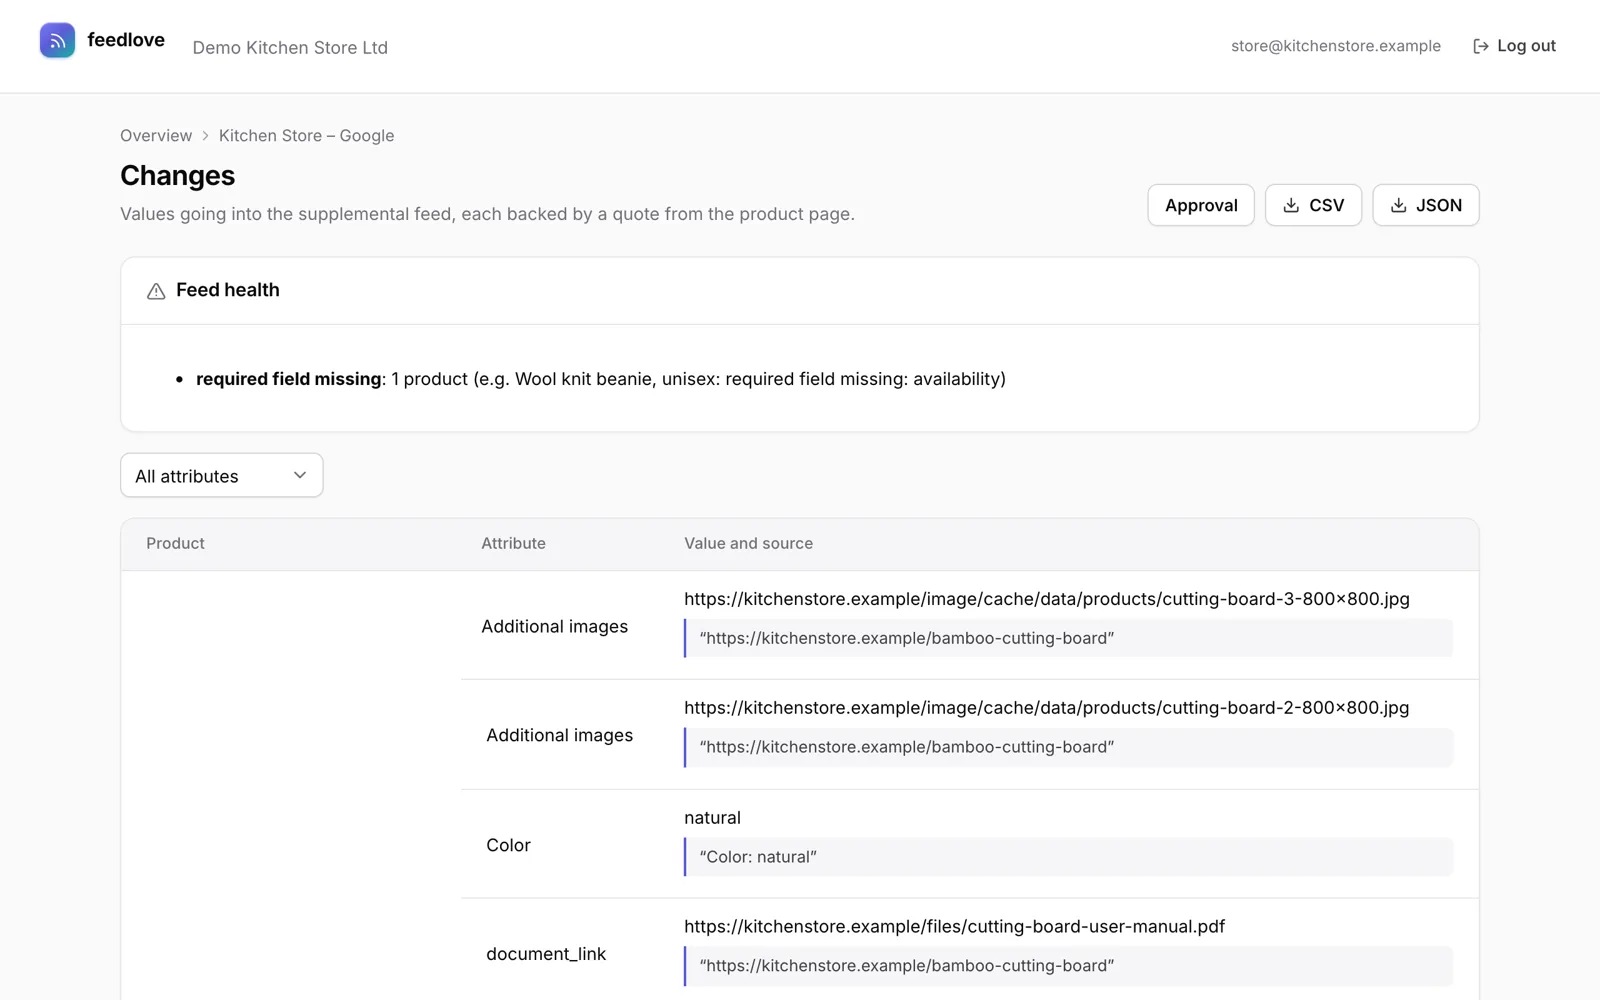Screen dimensions: 1600x1000
Task: Go to Overview breadcrumb link
Action: point(156,136)
